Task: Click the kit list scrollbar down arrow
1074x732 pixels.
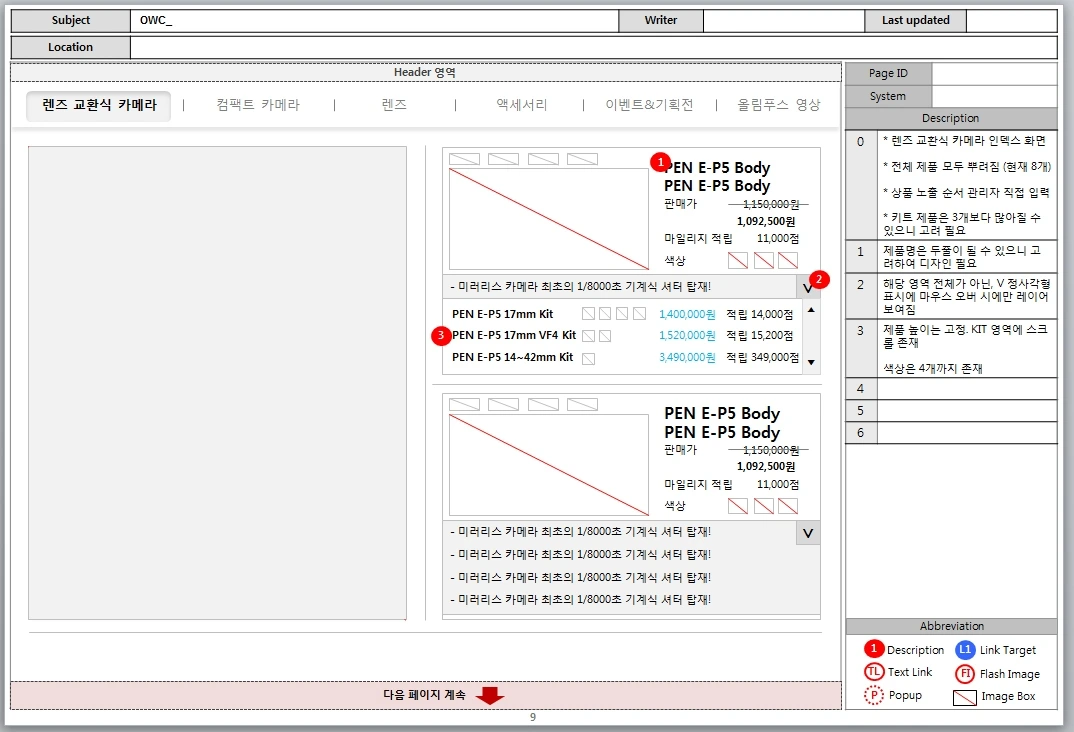Action: coord(812,362)
